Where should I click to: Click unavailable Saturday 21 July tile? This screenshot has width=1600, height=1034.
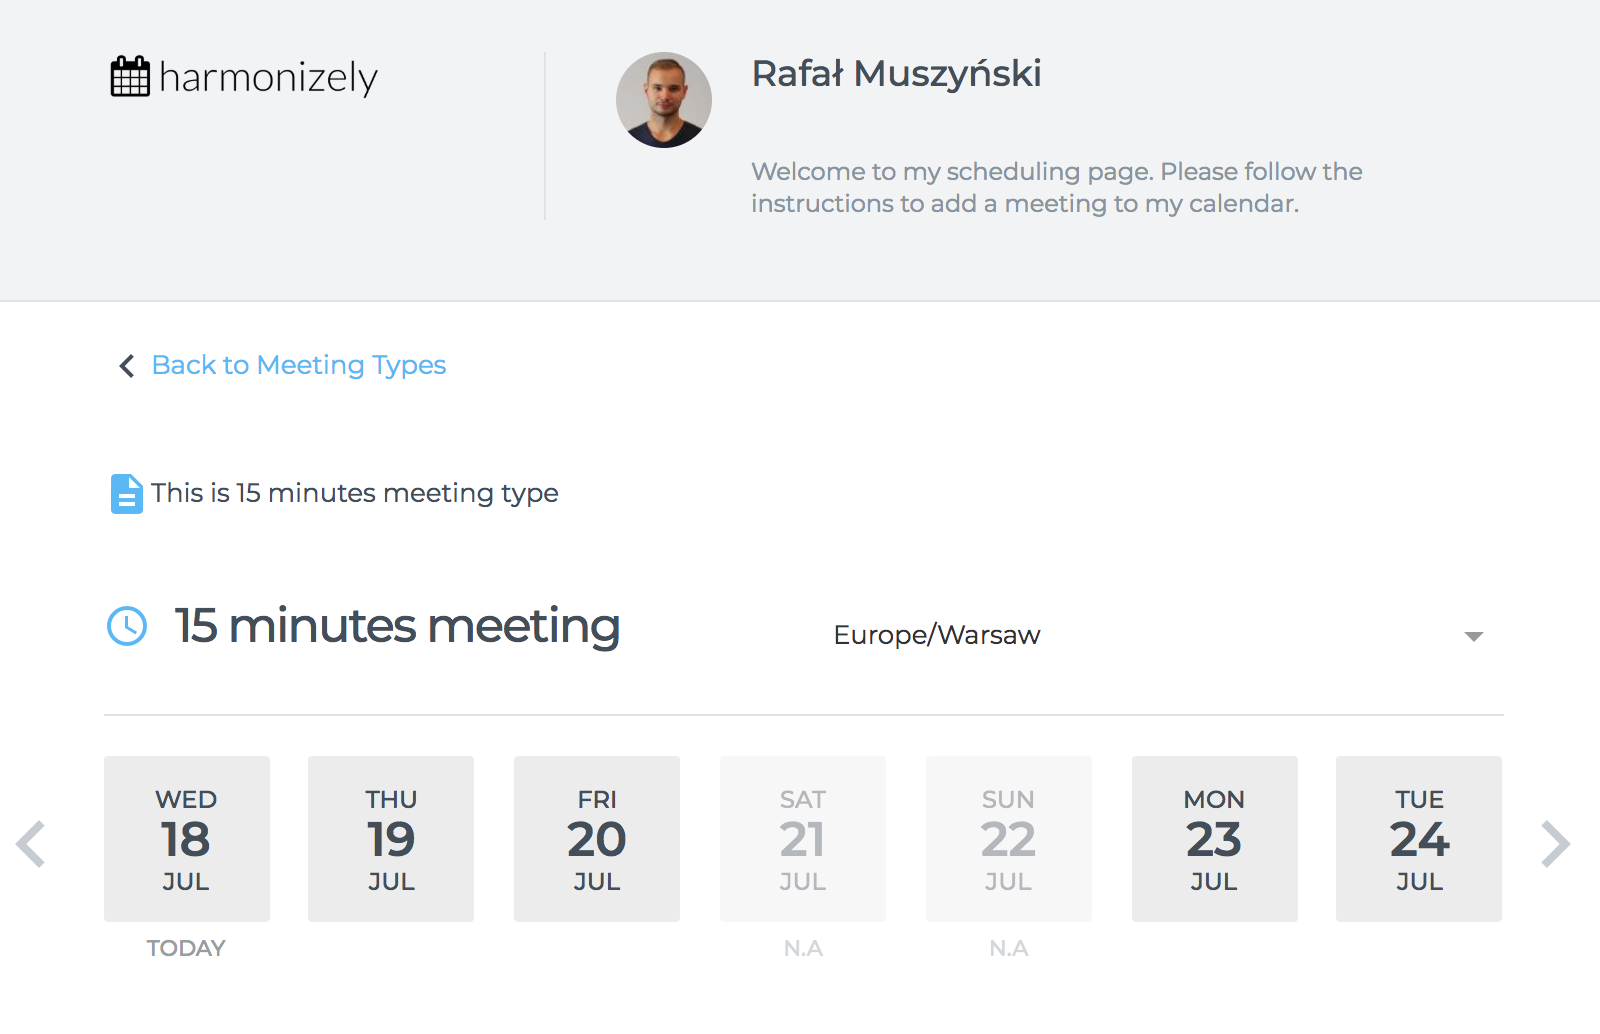803,839
